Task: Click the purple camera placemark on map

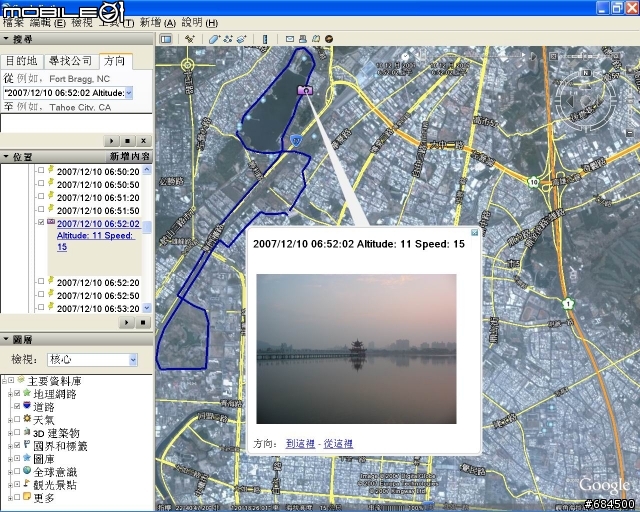Action: 305,90
